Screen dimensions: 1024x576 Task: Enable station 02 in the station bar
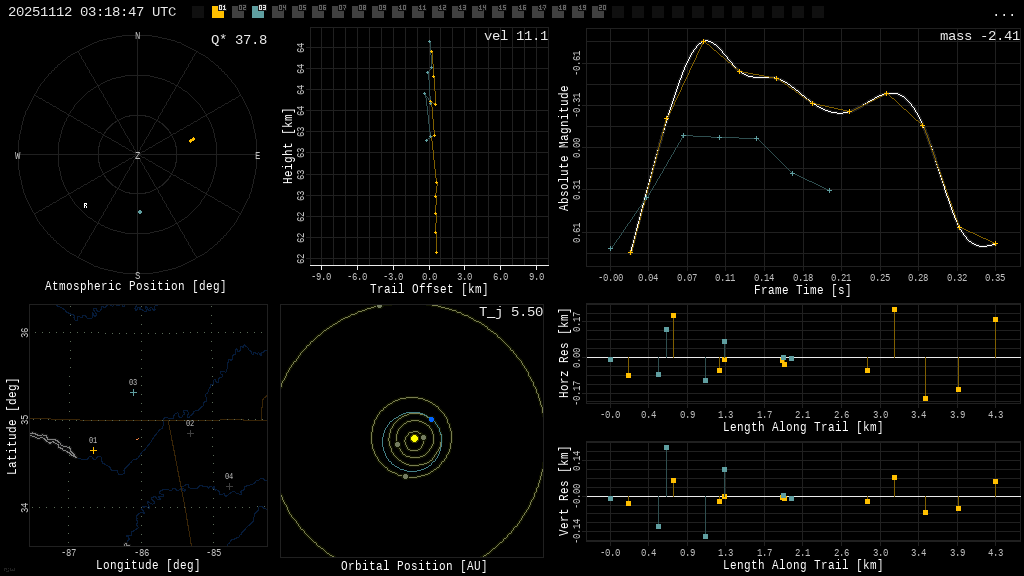[238, 12]
